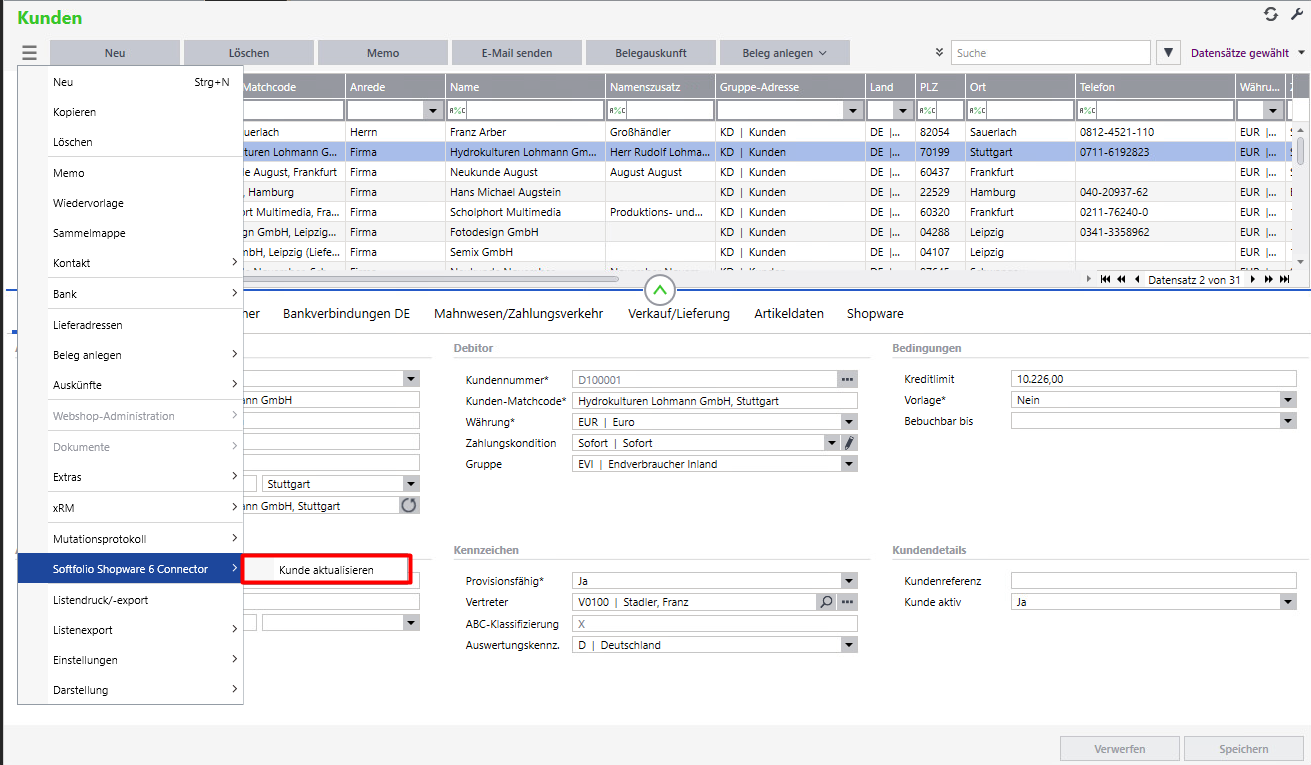Click the pencil icon beside Zahlungskondition
The height and width of the screenshot is (765, 1311).
(x=850, y=443)
